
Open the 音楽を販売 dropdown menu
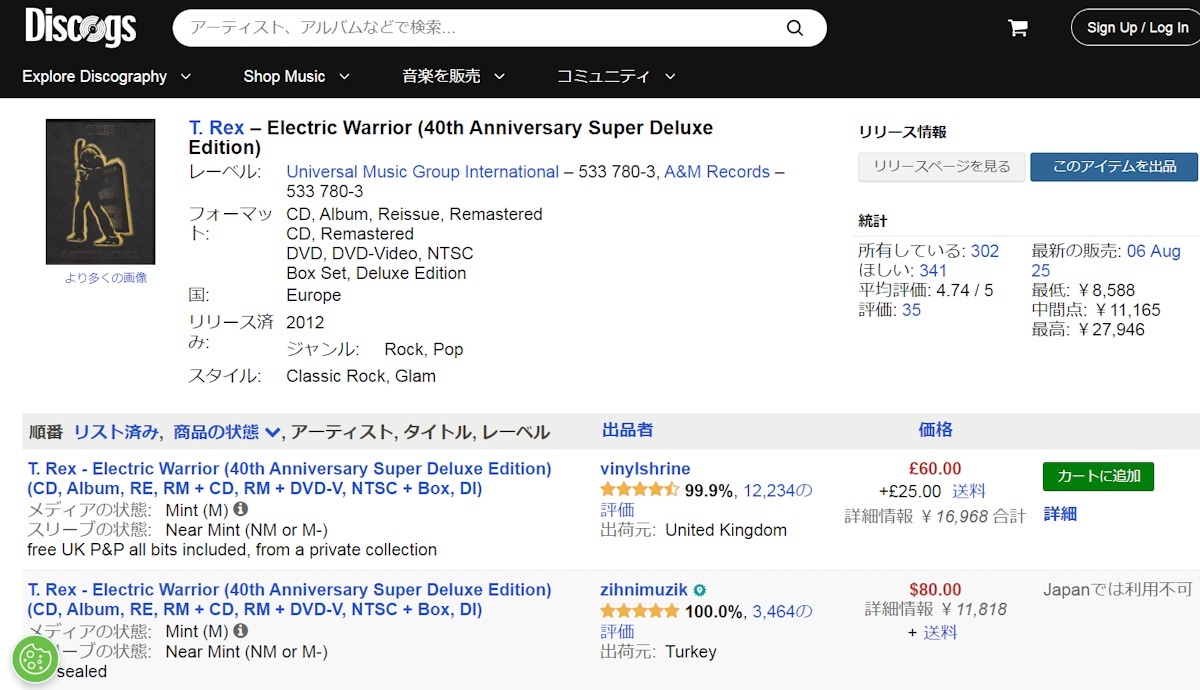tap(453, 76)
